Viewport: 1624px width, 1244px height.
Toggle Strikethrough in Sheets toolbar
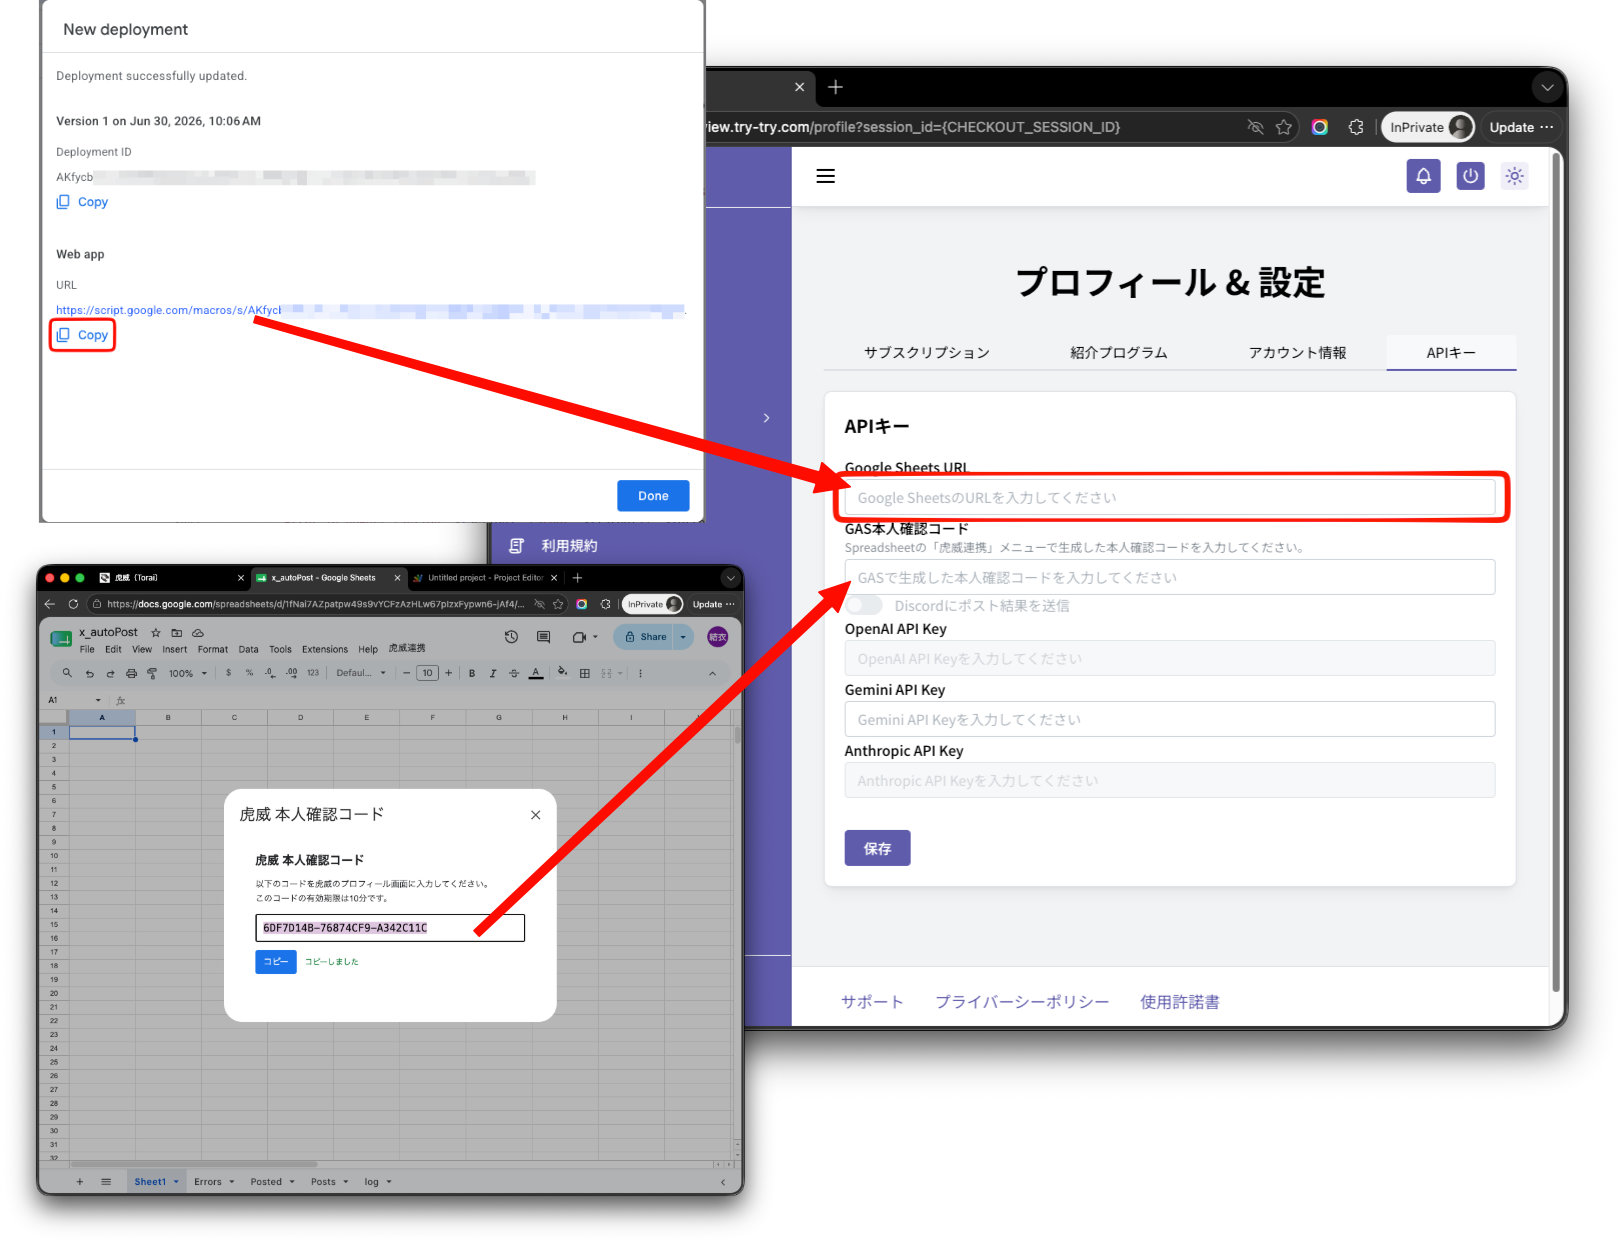(x=514, y=673)
